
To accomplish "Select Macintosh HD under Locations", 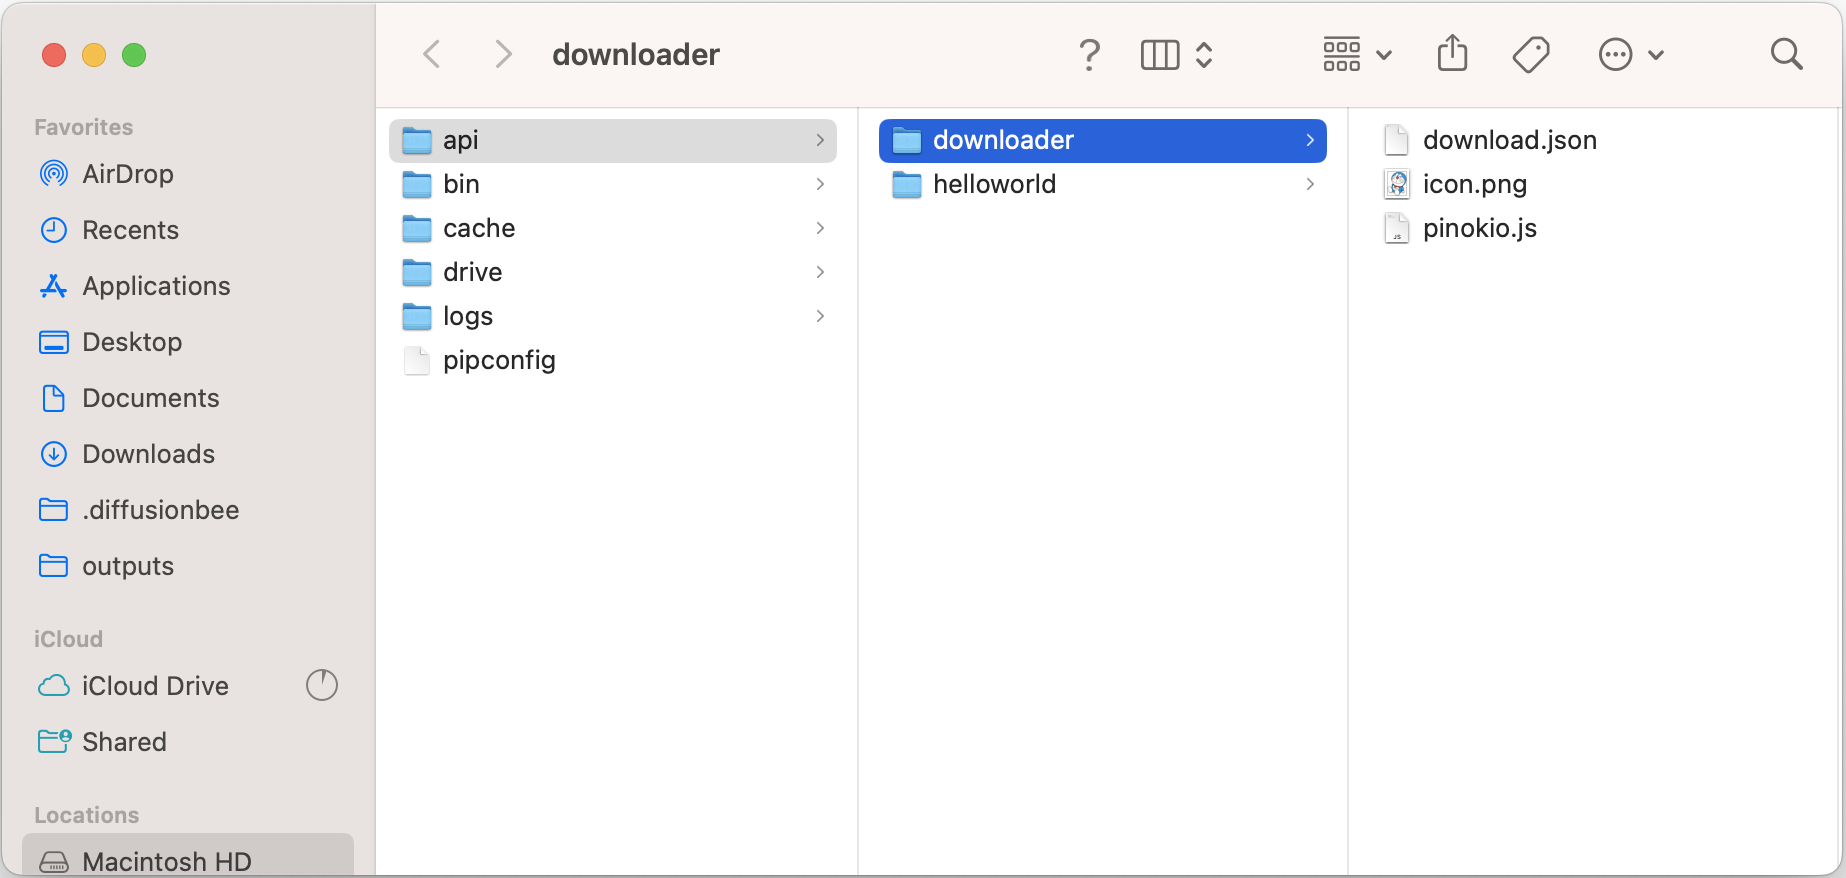I will click(166, 860).
